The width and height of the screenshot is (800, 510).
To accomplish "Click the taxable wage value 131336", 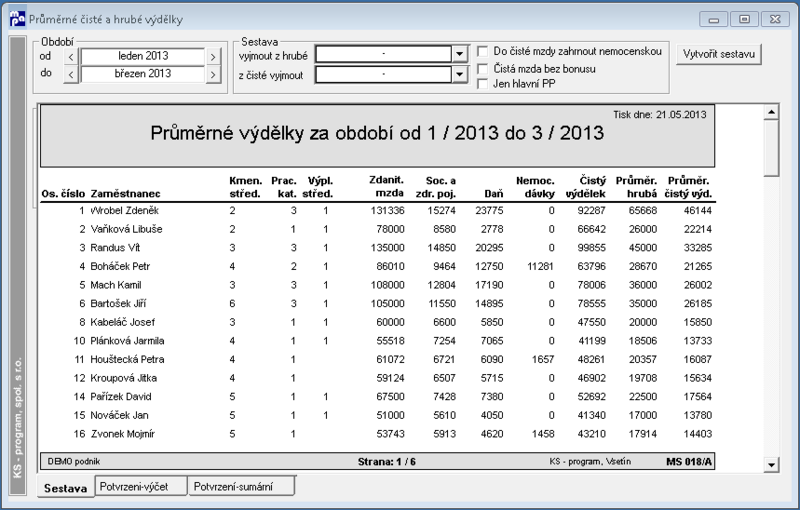I will pos(387,211).
